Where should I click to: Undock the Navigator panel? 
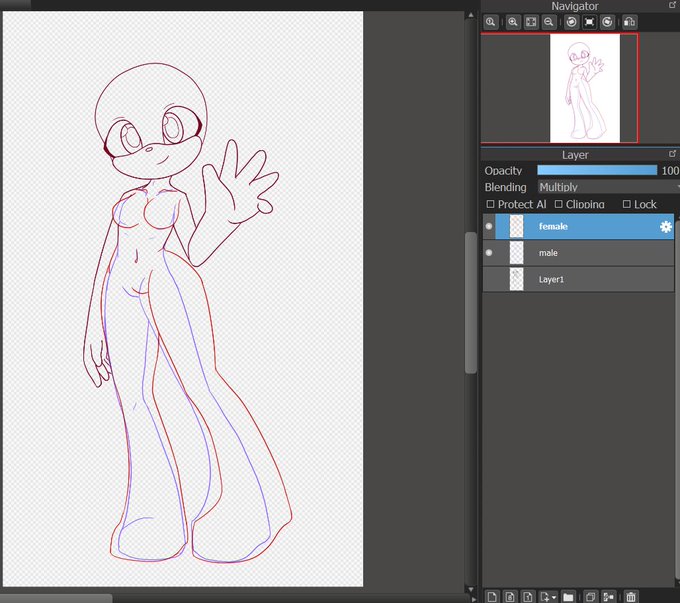673,5
